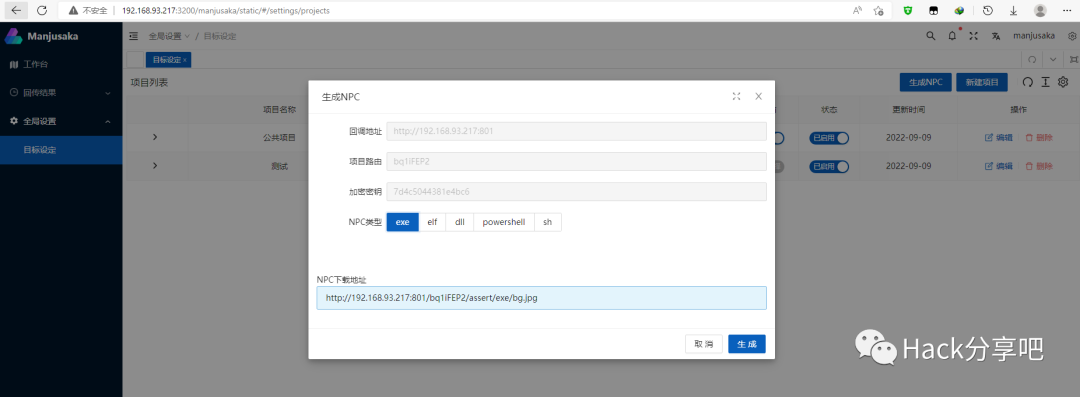Image resolution: width=1080 pixels, height=397 pixels.
Task: Toggle 已启用 switch for 公共项目
Action: [x=829, y=138]
